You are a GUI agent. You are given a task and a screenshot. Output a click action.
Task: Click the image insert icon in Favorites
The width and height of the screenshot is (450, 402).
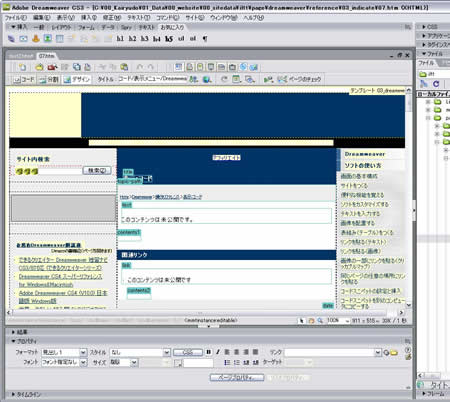(x=48, y=39)
